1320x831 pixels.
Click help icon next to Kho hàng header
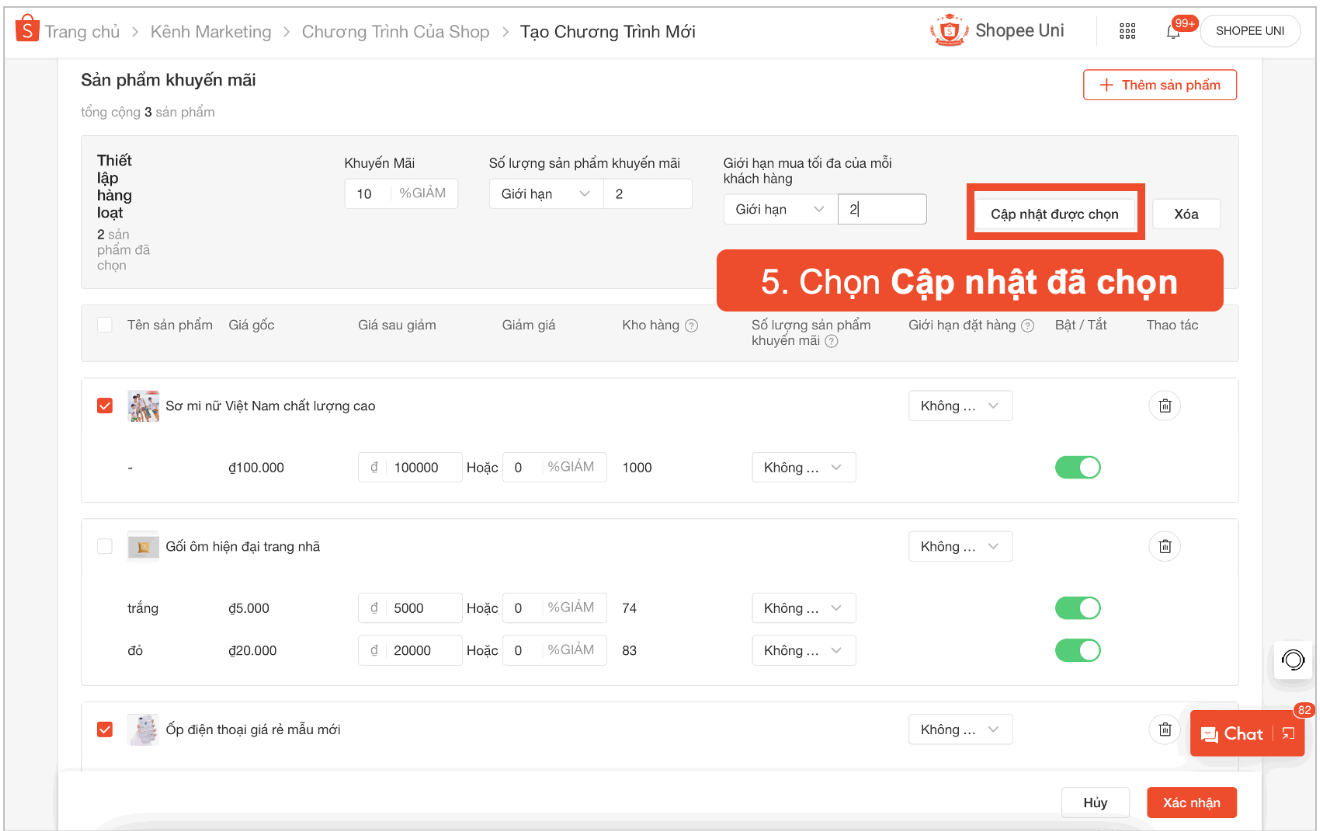(x=690, y=325)
